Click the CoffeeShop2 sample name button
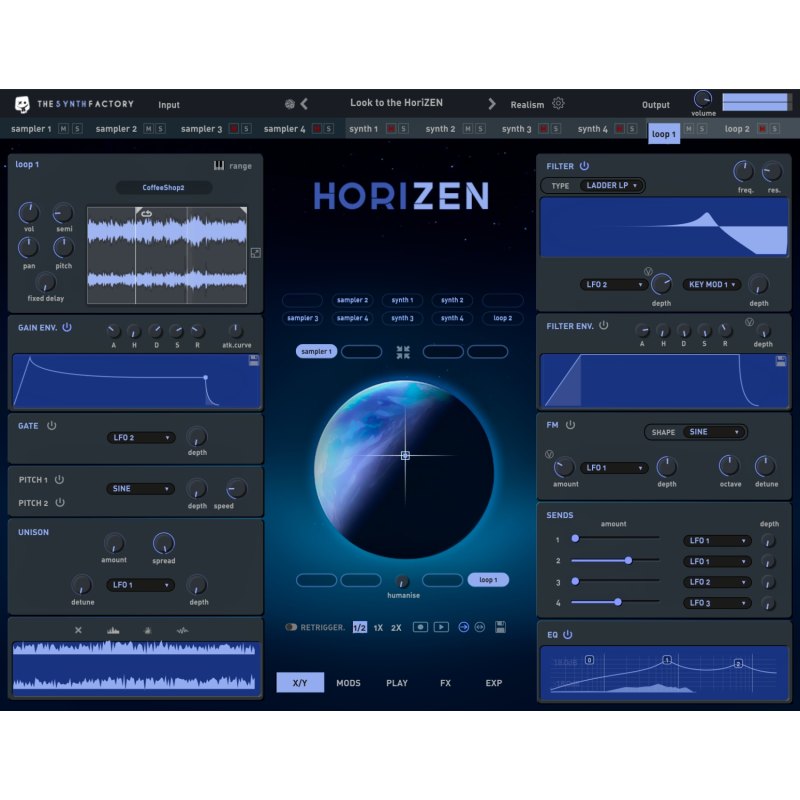This screenshot has height=800, width=800. point(164,187)
